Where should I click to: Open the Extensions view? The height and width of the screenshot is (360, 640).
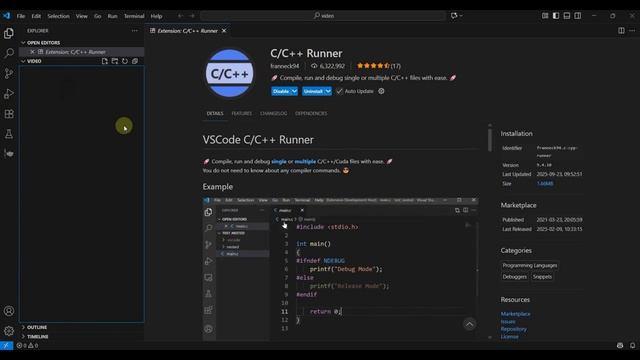(x=9, y=114)
